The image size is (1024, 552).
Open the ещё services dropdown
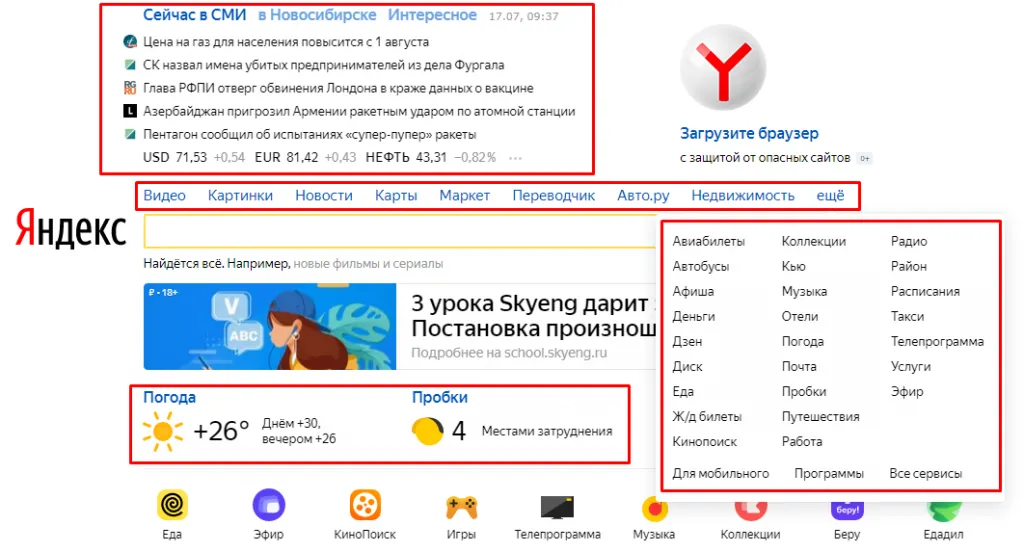tap(830, 195)
